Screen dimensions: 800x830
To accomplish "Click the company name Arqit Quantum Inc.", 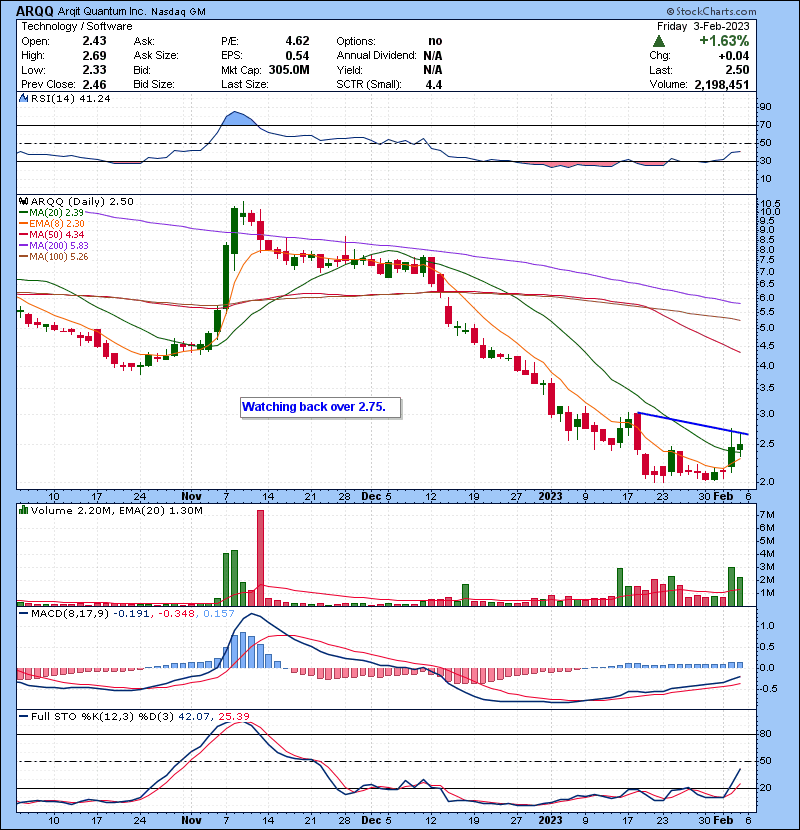I will [x=101, y=11].
